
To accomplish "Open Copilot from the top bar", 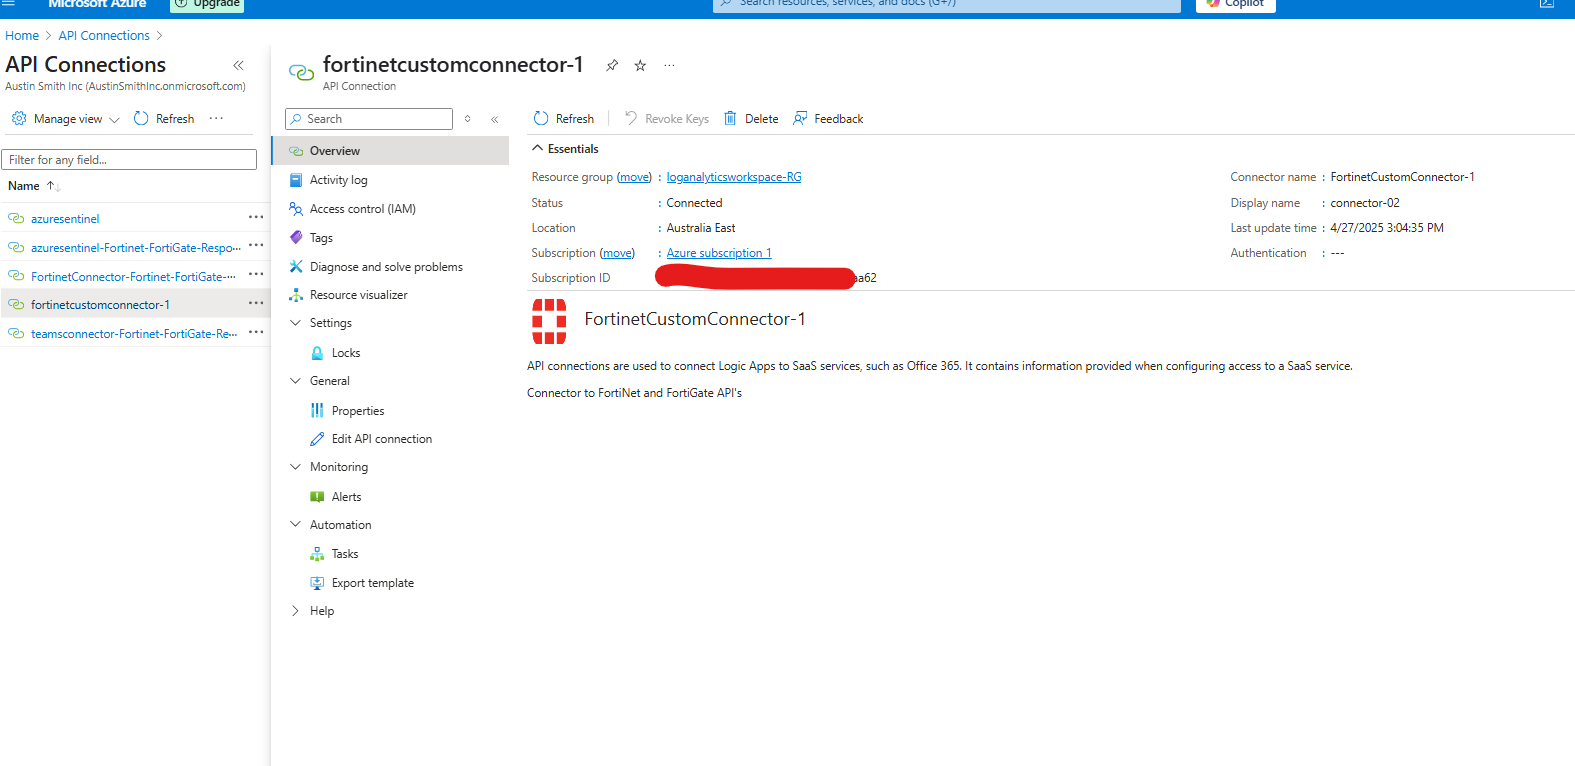I will [x=1235, y=4].
